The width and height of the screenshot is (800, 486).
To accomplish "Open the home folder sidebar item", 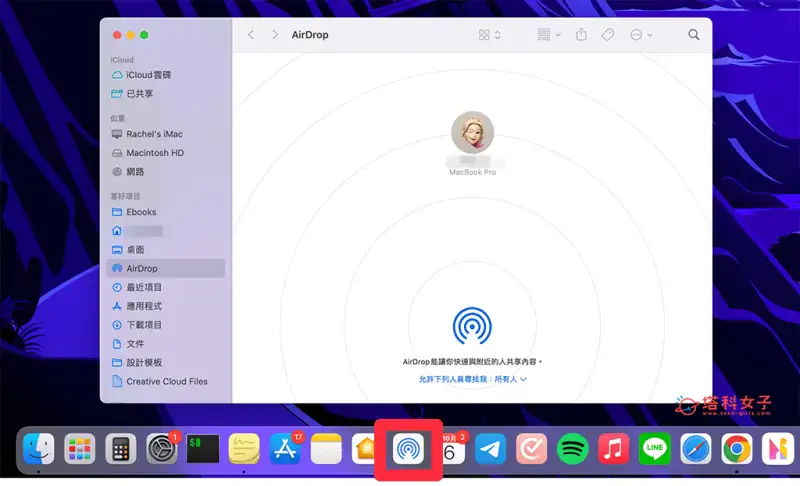I will point(166,231).
